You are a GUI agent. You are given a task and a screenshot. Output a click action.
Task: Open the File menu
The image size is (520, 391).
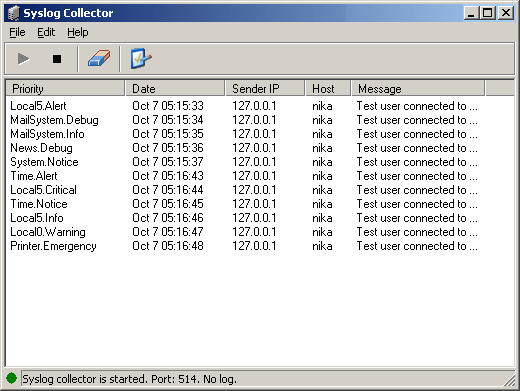[x=17, y=32]
